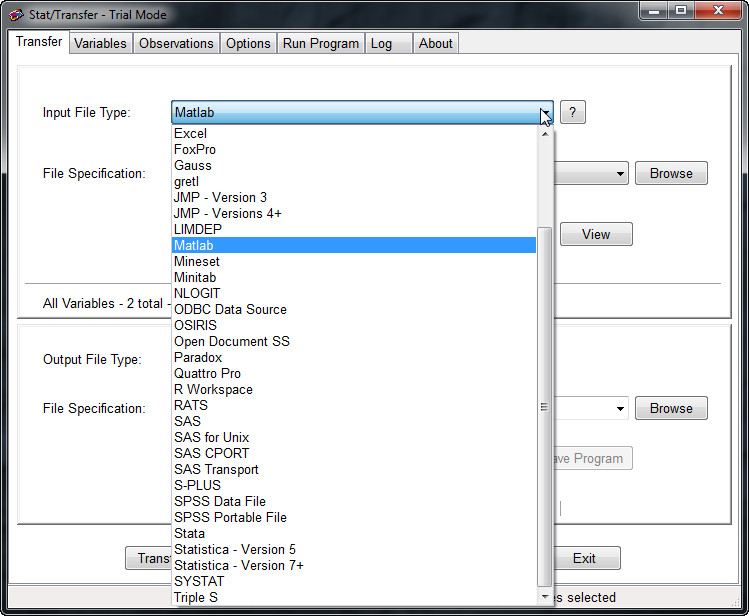
Task: Select the highlighted Matlab entry
Action: click(x=353, y=245)
